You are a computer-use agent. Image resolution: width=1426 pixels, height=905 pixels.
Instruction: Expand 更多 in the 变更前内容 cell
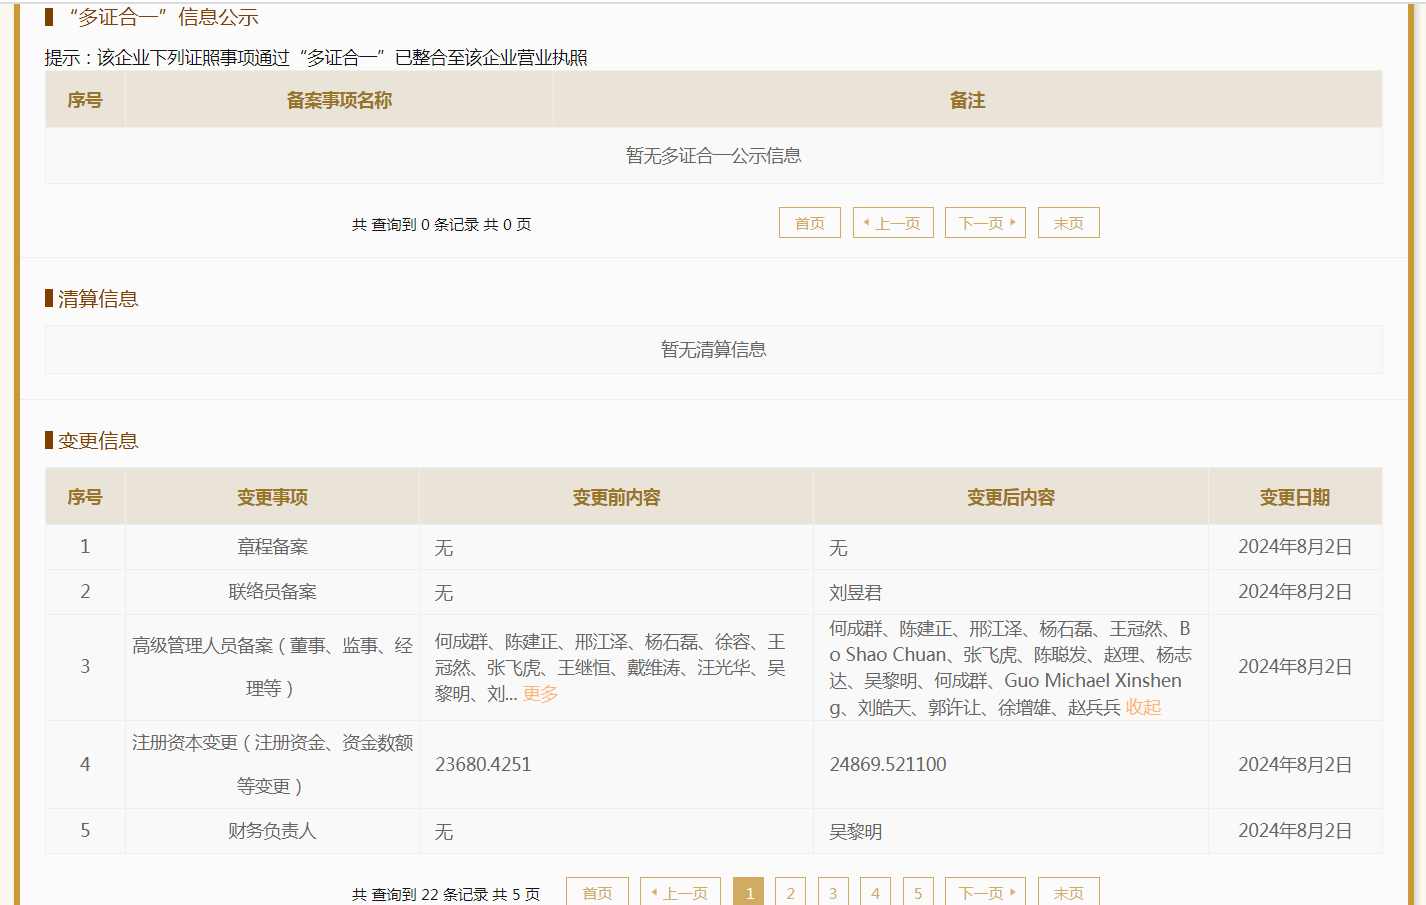(x=540, y=694)
